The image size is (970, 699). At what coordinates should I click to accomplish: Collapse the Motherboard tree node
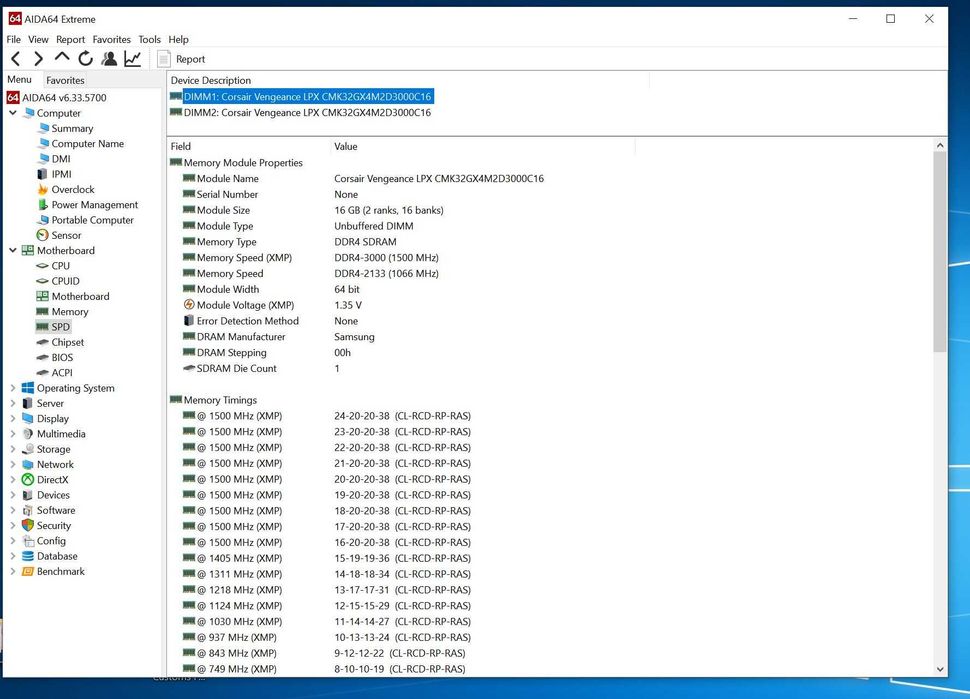pyautogui.click(x=13, y=250)
